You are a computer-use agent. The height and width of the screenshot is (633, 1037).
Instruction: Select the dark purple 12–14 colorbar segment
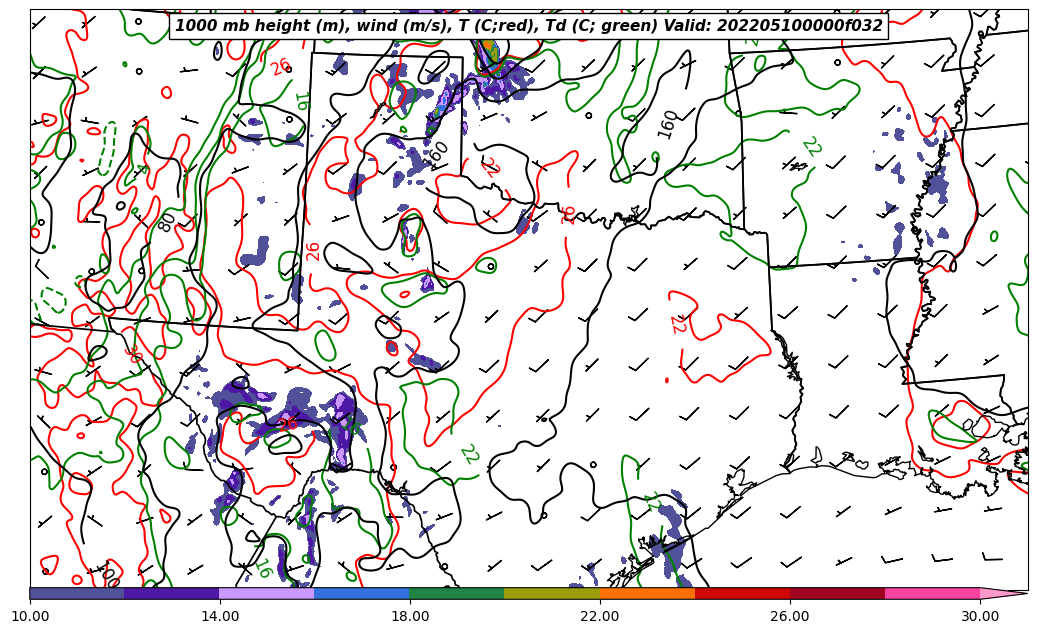(172, 593)
